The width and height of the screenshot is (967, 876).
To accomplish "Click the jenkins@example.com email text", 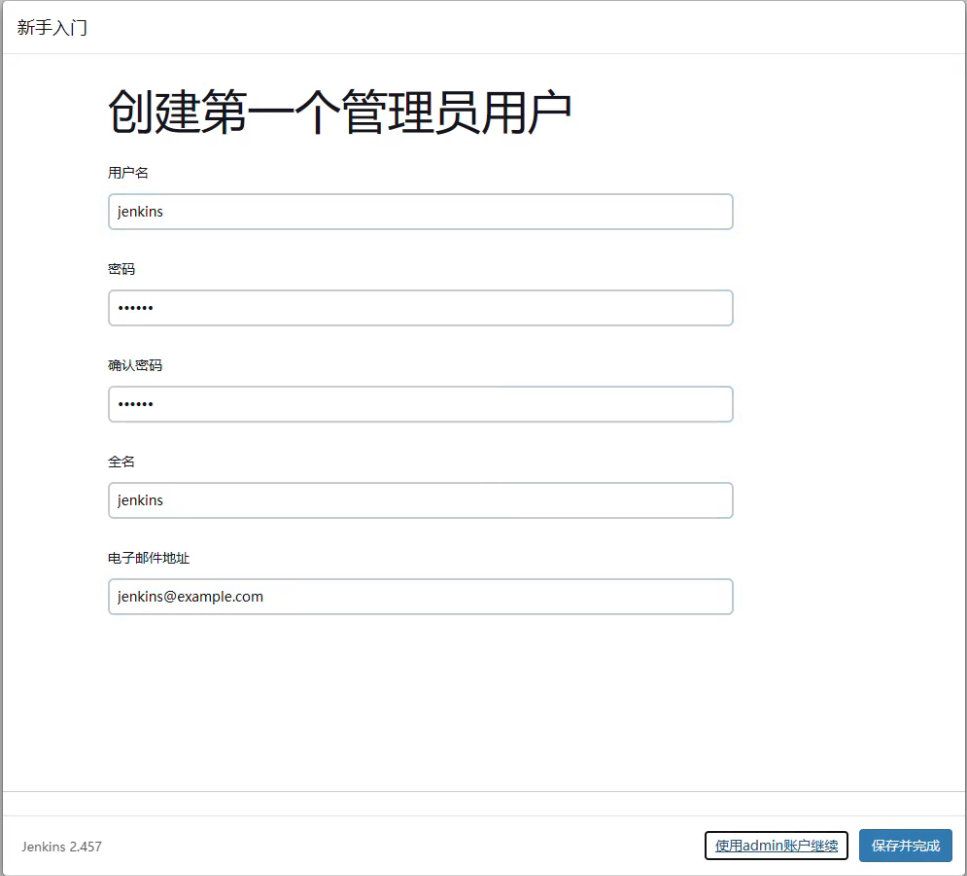I will pyautogui.click(x=190, y=596).
